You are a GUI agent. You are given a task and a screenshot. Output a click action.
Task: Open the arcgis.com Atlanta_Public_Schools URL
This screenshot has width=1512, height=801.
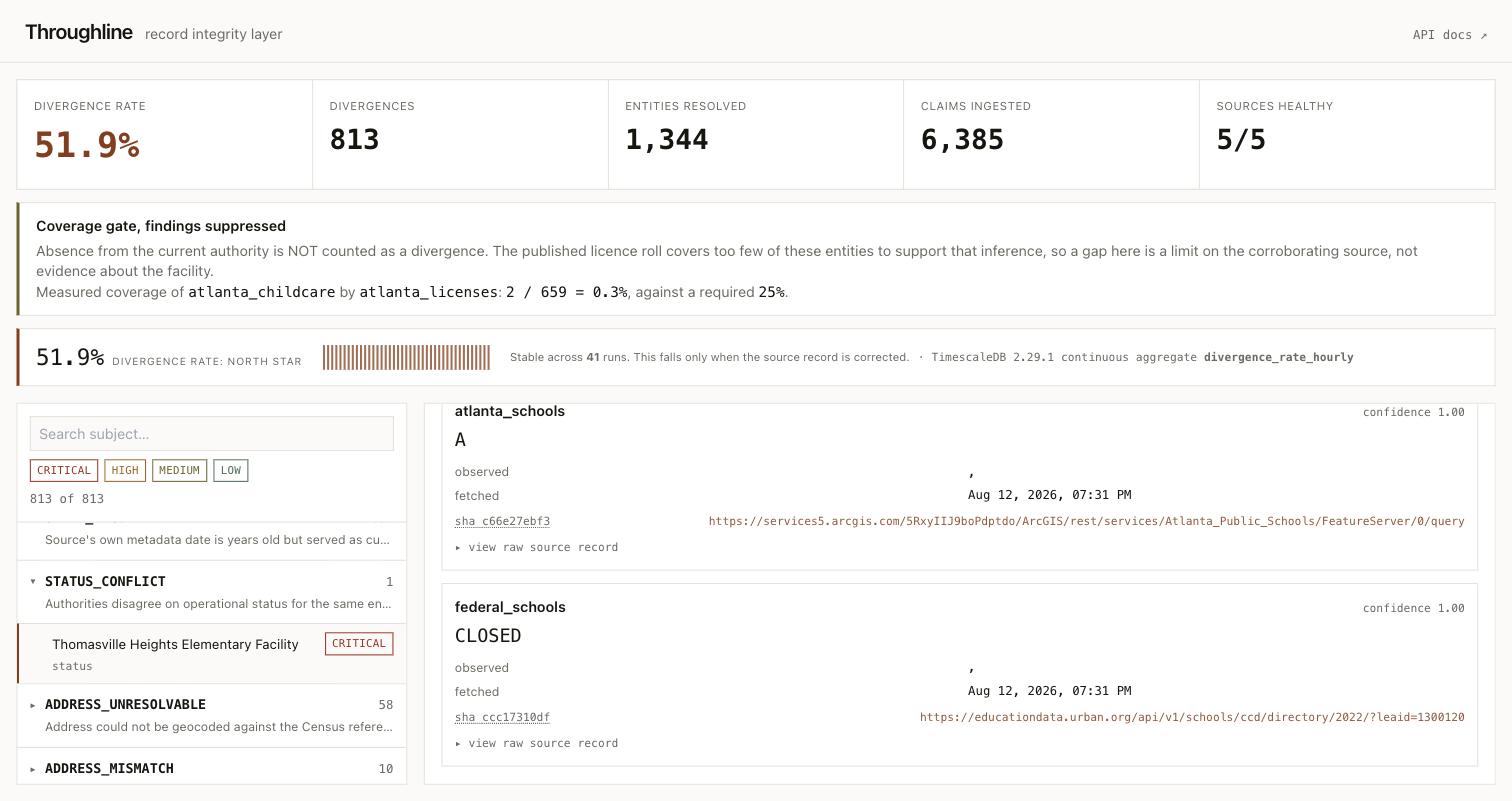(1087, 521)
